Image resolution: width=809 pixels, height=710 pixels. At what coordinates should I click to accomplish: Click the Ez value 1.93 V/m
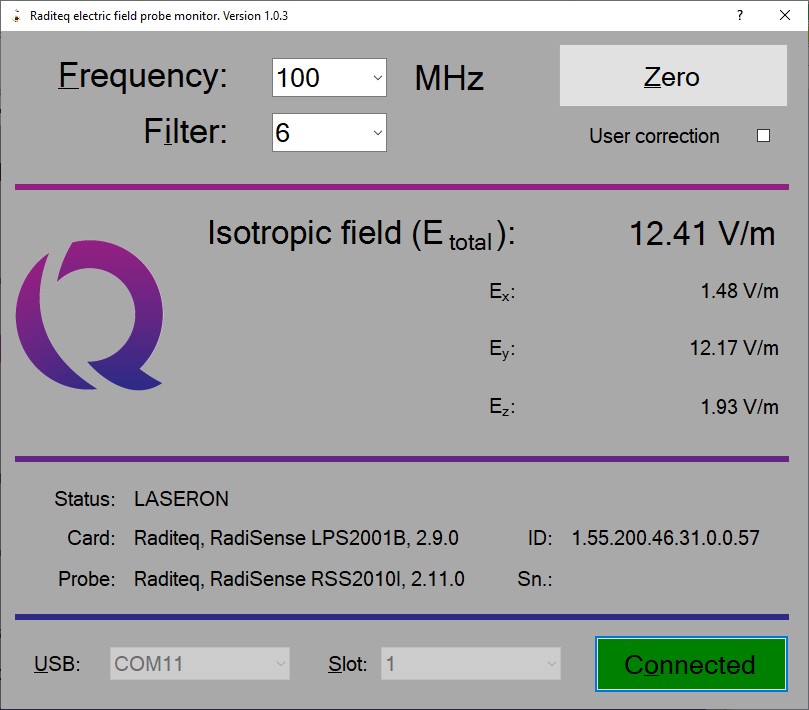coord(739,406)
